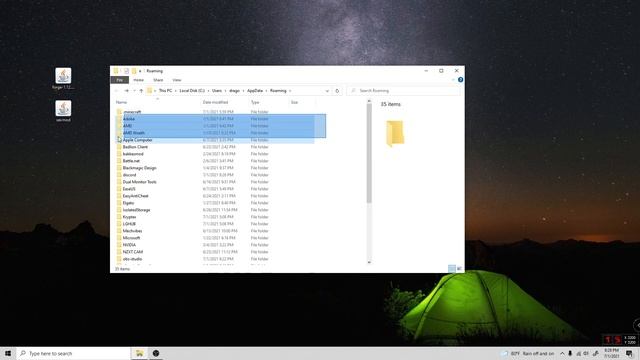Viewport: 640px width, 360px height.
Task: Open the notification center icon
Action: click(x=629, y=353)
